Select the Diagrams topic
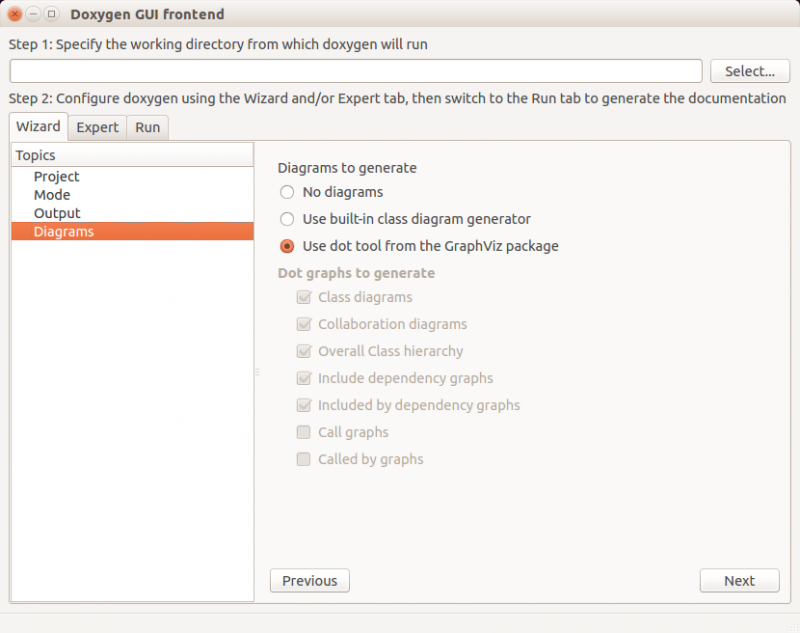The image size is (800, 633). click(63, 232)
